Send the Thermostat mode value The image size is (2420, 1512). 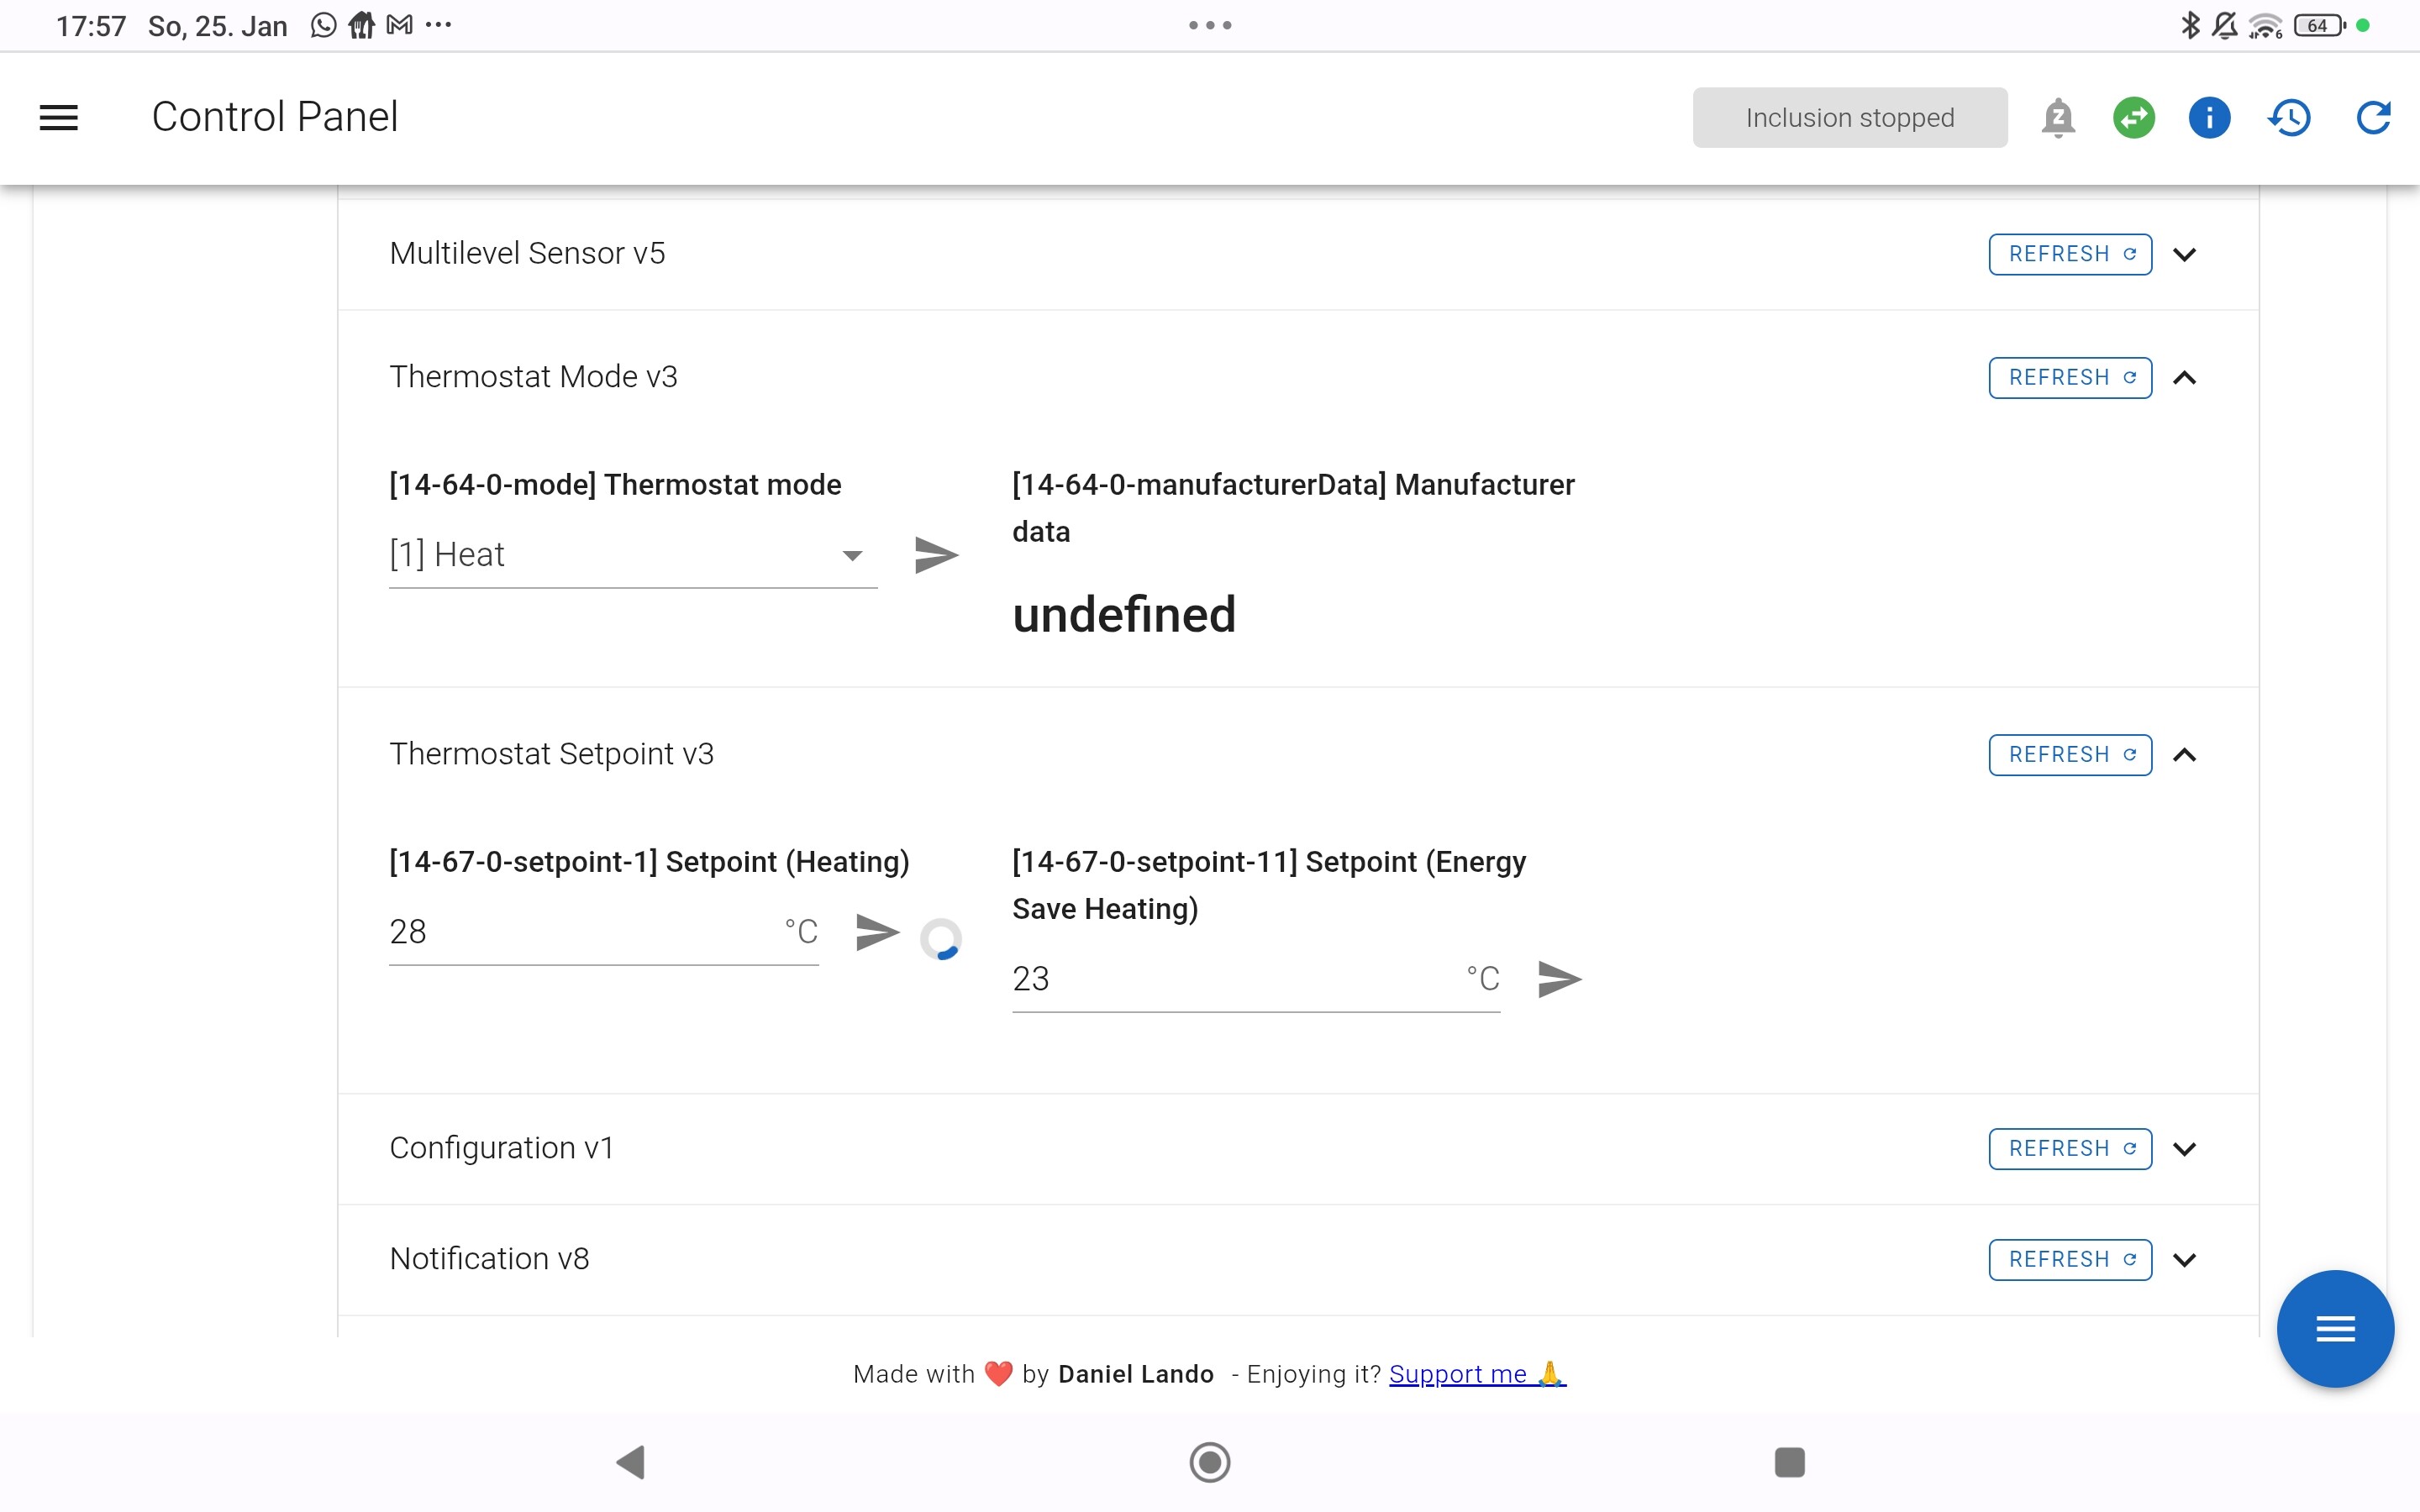pos(936,555)
